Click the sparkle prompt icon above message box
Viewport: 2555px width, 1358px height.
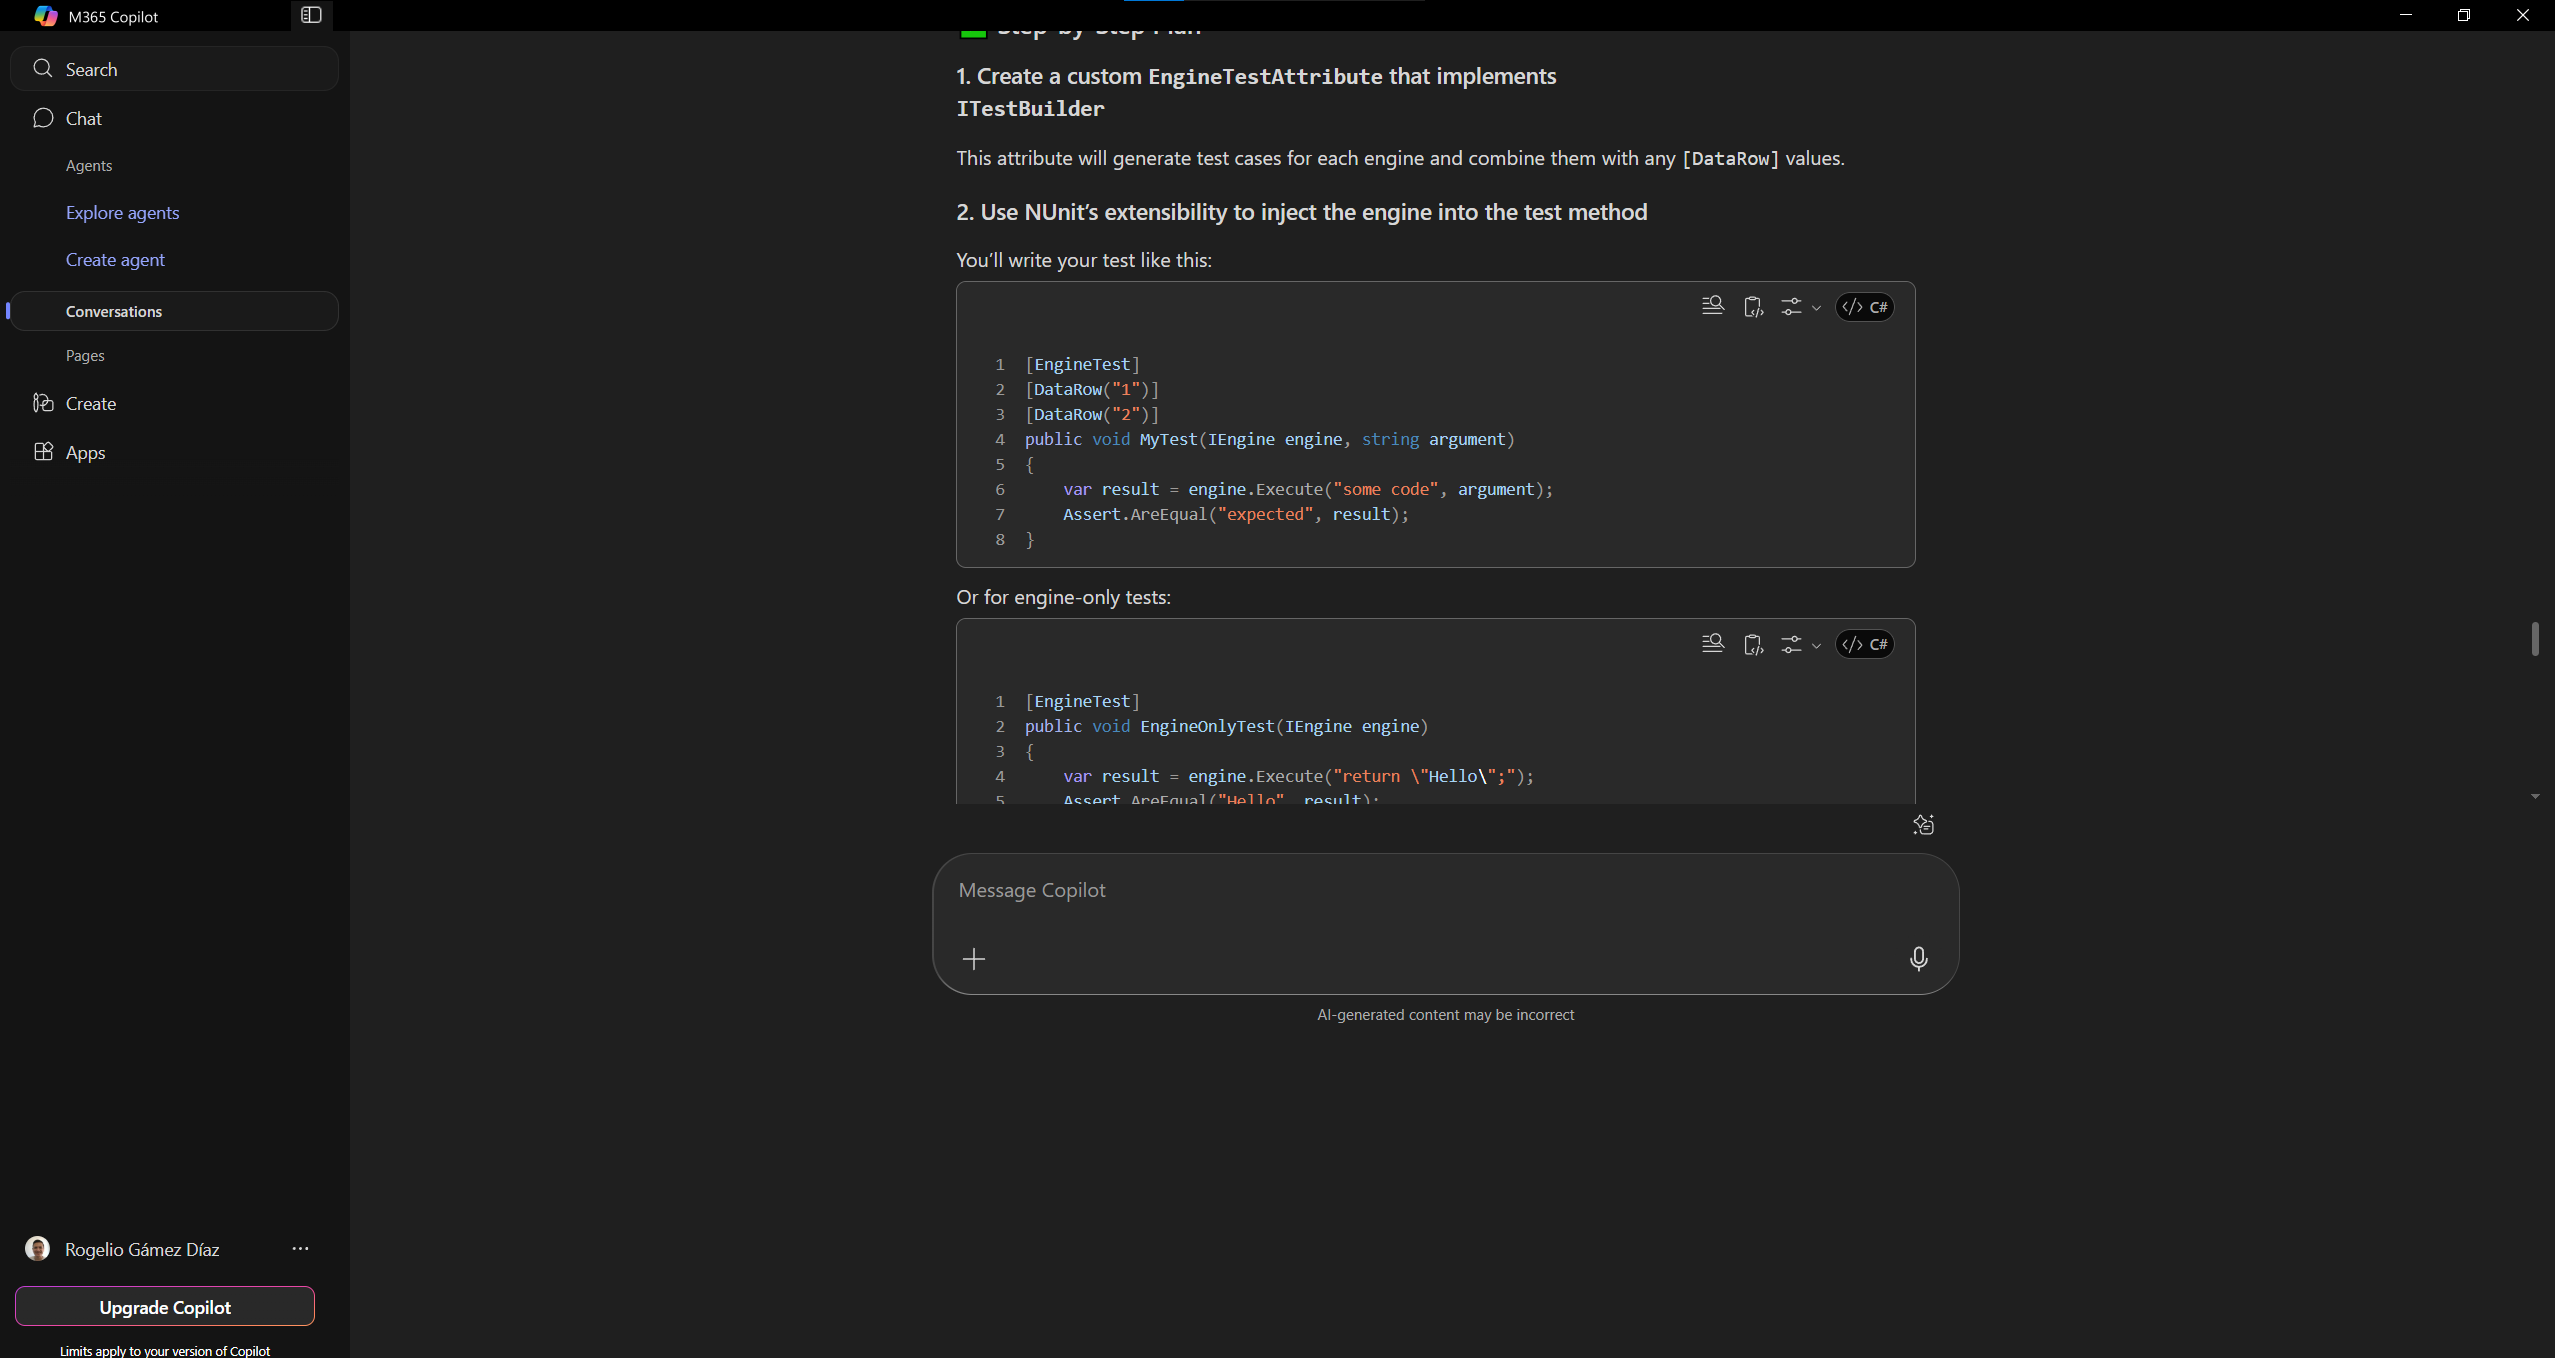point(1923,825)
